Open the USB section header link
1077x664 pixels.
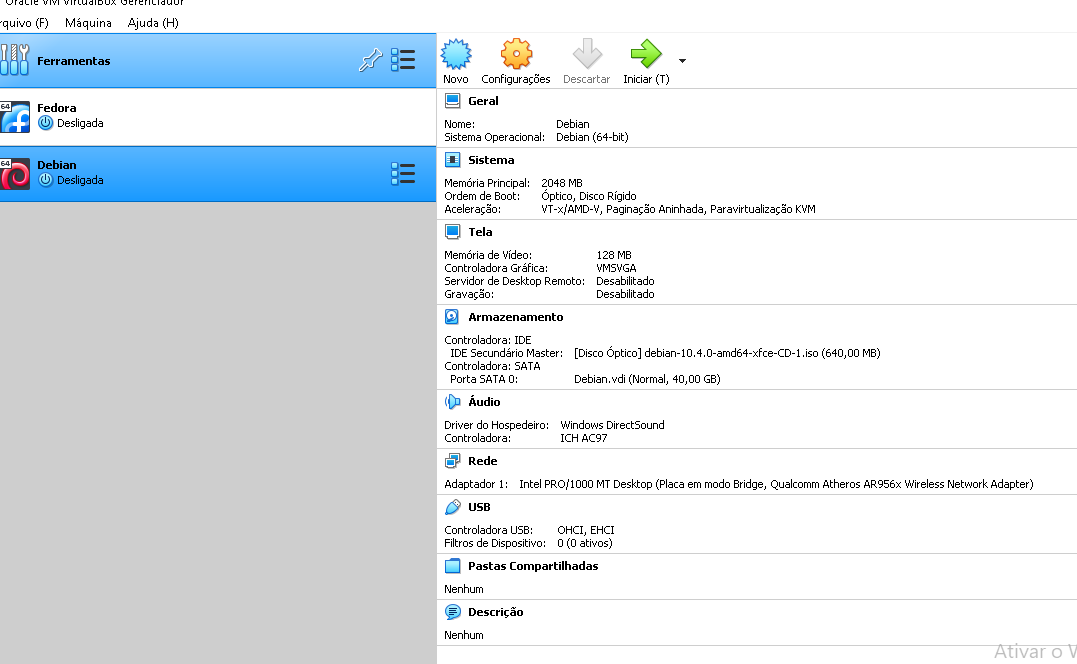pos(479,507)
